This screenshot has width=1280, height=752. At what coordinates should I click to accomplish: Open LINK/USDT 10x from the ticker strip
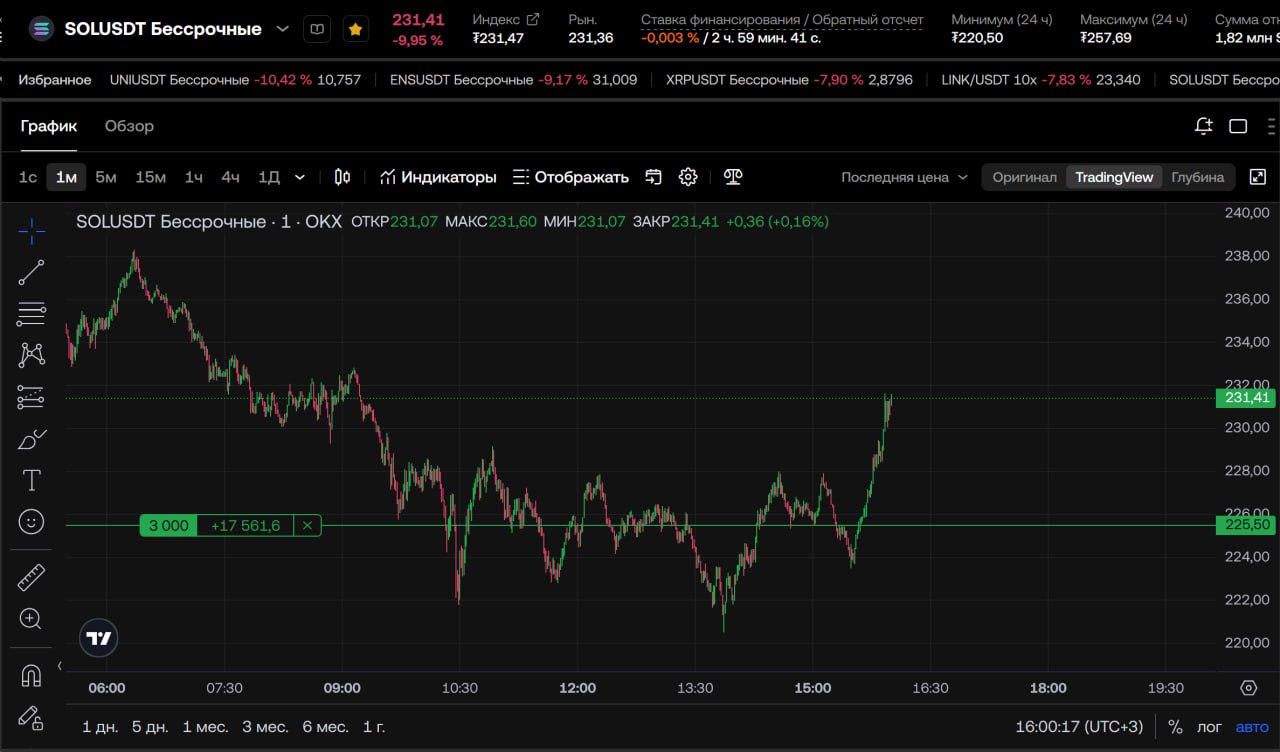1041,80
